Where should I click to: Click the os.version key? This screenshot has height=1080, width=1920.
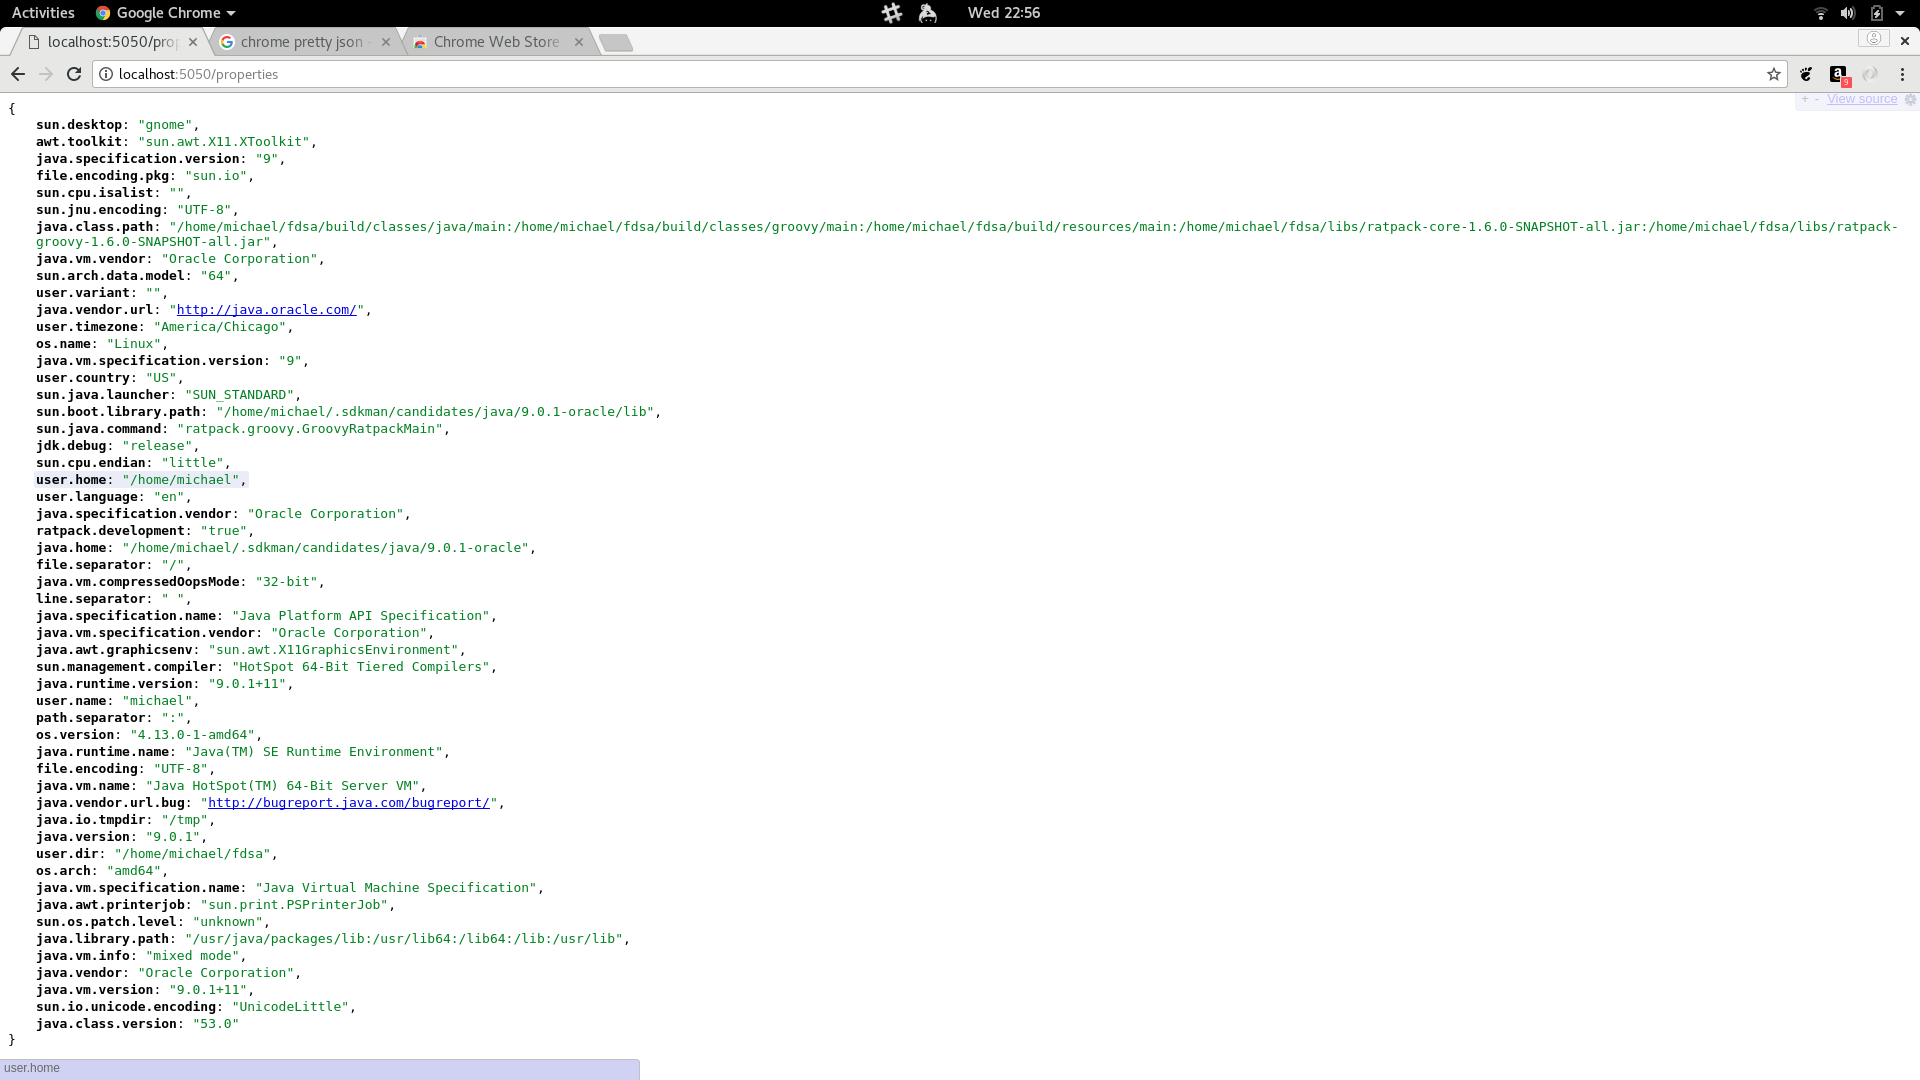[x=75, y=735]
